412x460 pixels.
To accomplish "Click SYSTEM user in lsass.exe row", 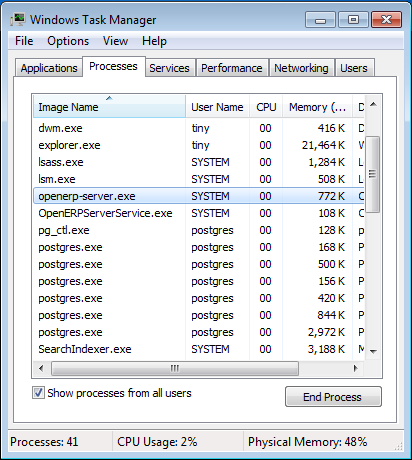I will coord(210,162).
